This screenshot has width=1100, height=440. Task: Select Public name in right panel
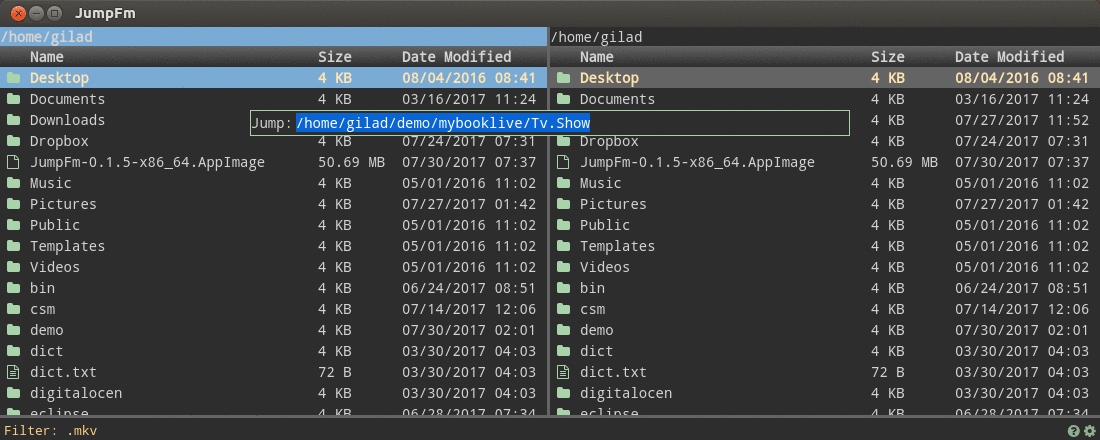click(x=605, y=225)
